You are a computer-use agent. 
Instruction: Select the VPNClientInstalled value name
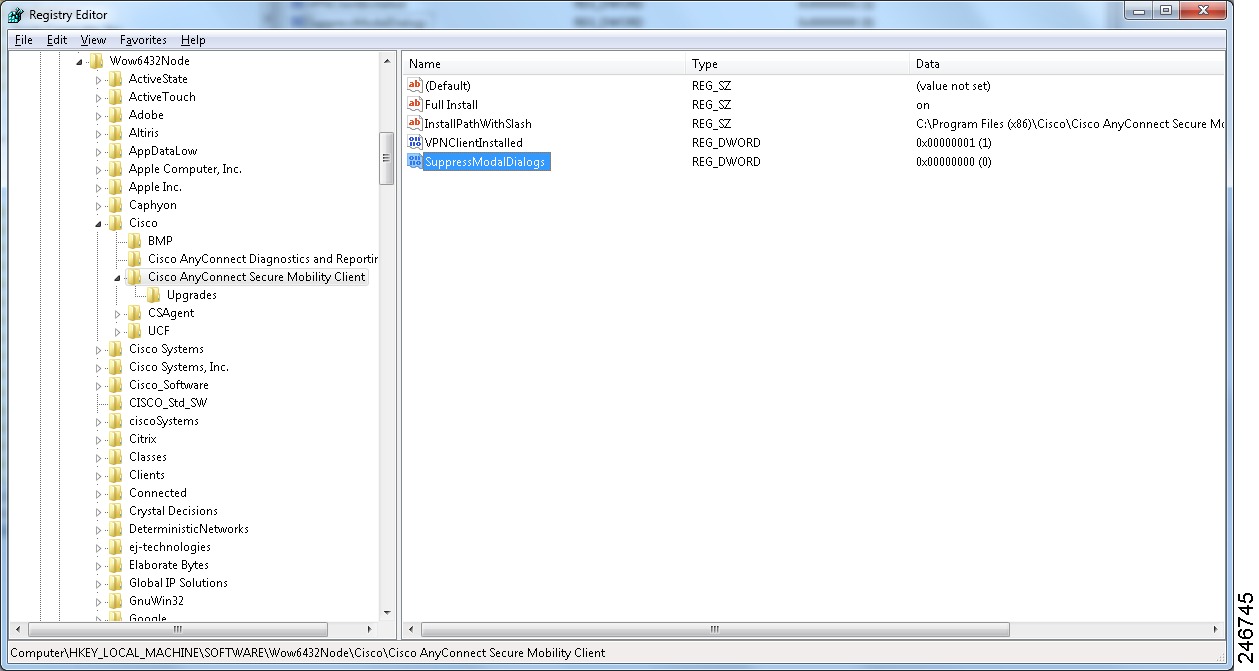pyautogui.click(x=473, y=142)
